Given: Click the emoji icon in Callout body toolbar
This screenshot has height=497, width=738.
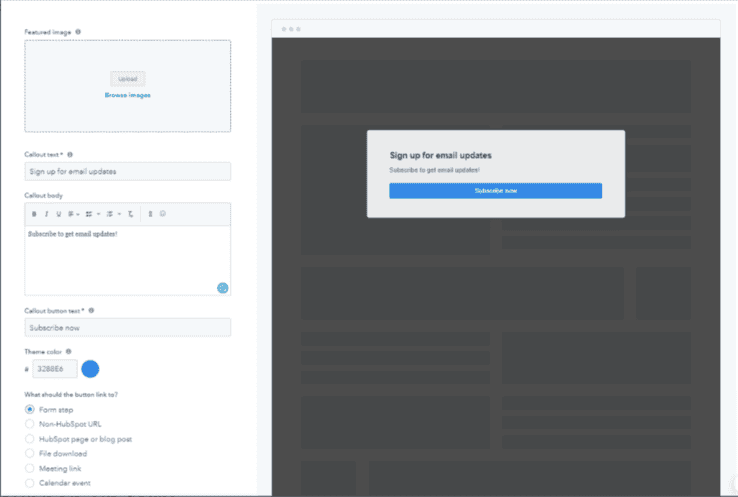Looking at the screenshot, I should [163, 214].
